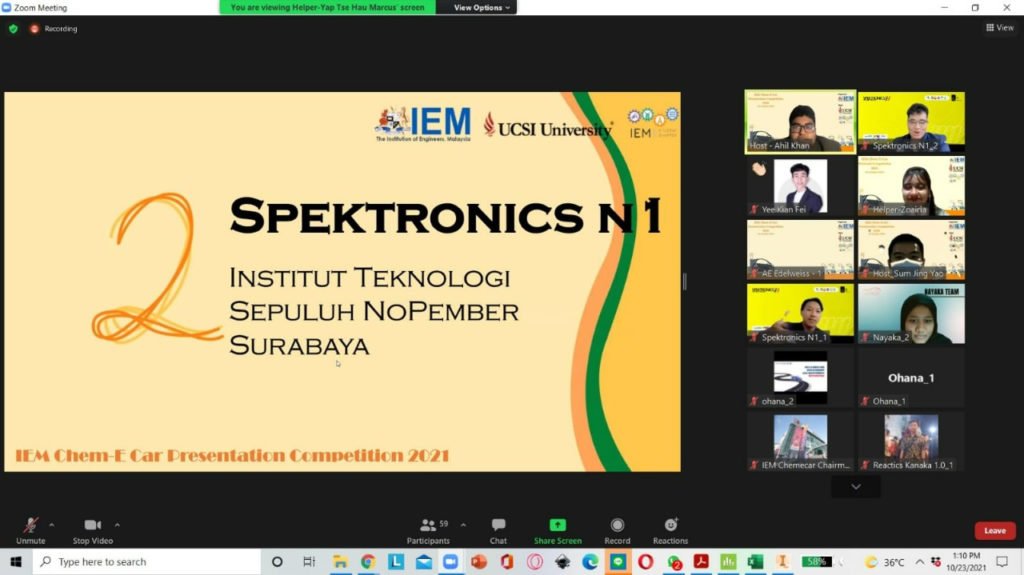Viewport: 1024px width, 575px height.
Task: Show more participants with down chevron
Action: (x=856, y=487)
